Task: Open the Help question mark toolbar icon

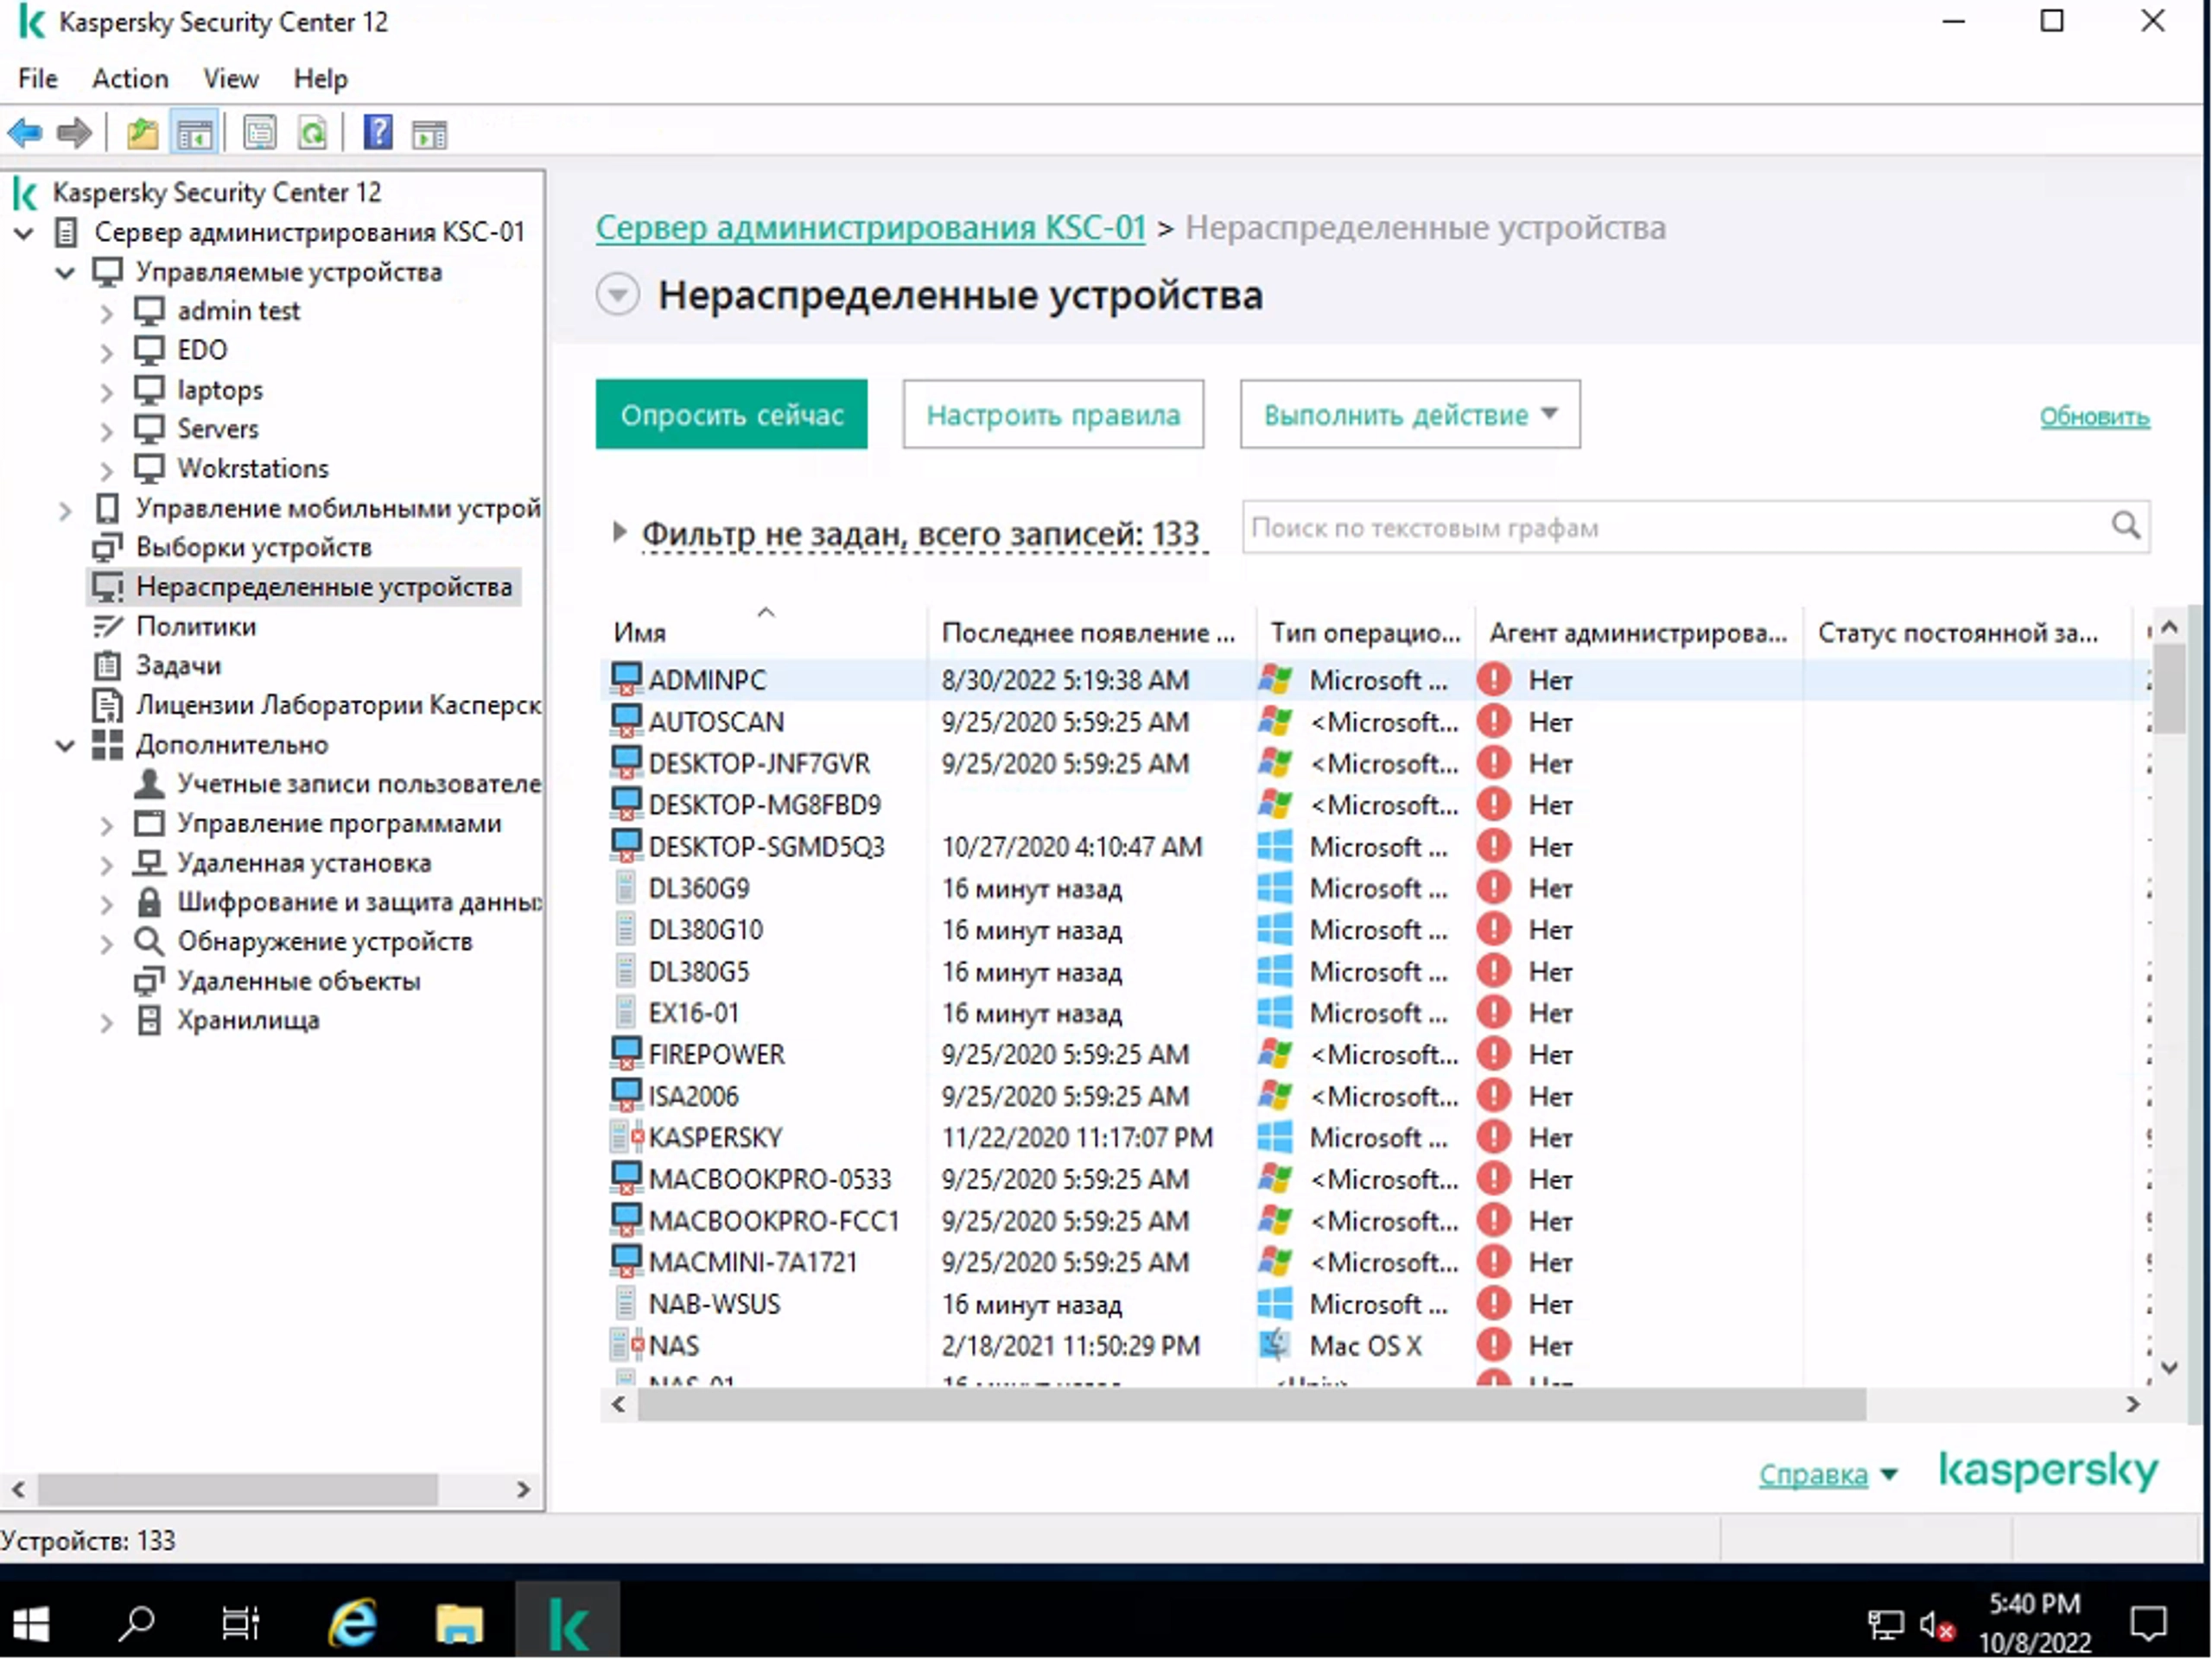Action: pos(378,133)
